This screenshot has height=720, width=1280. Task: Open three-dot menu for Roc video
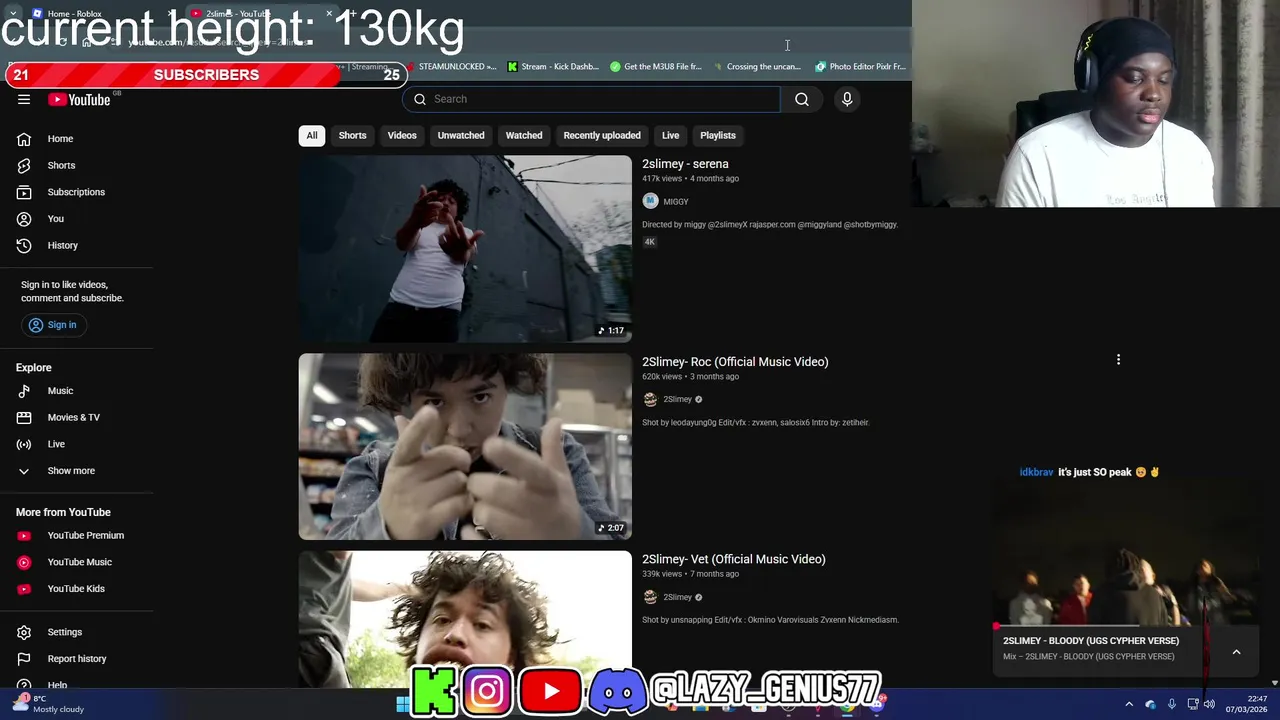[1118, 360]
